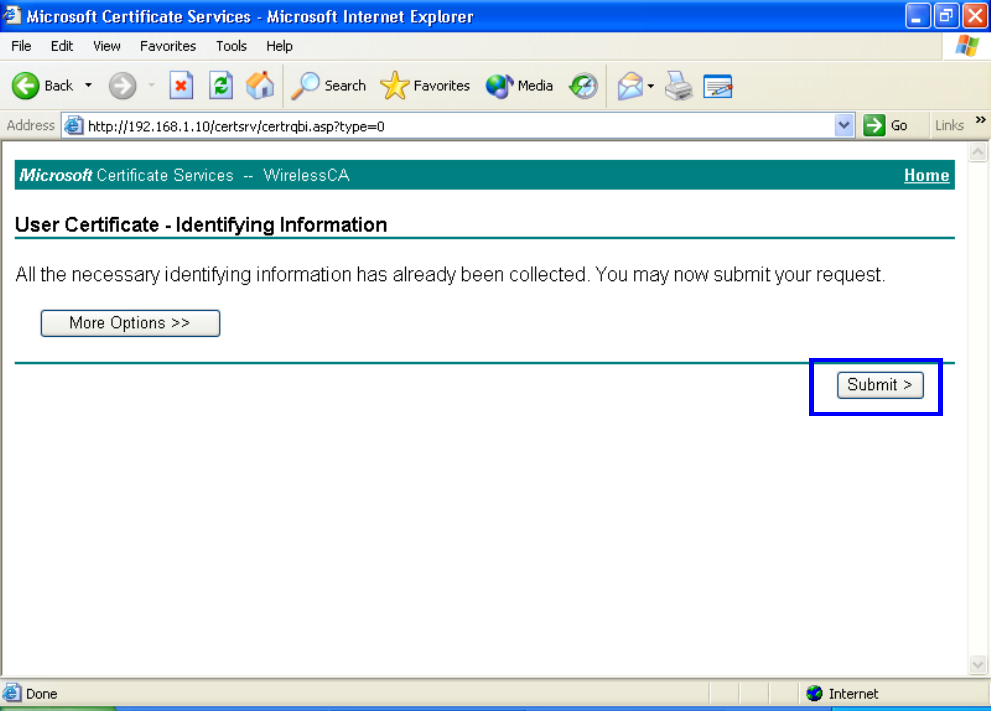Open the Tools menu
This screenshot has height=711, width=991.
pyautogui.click(x=231, y=46)
